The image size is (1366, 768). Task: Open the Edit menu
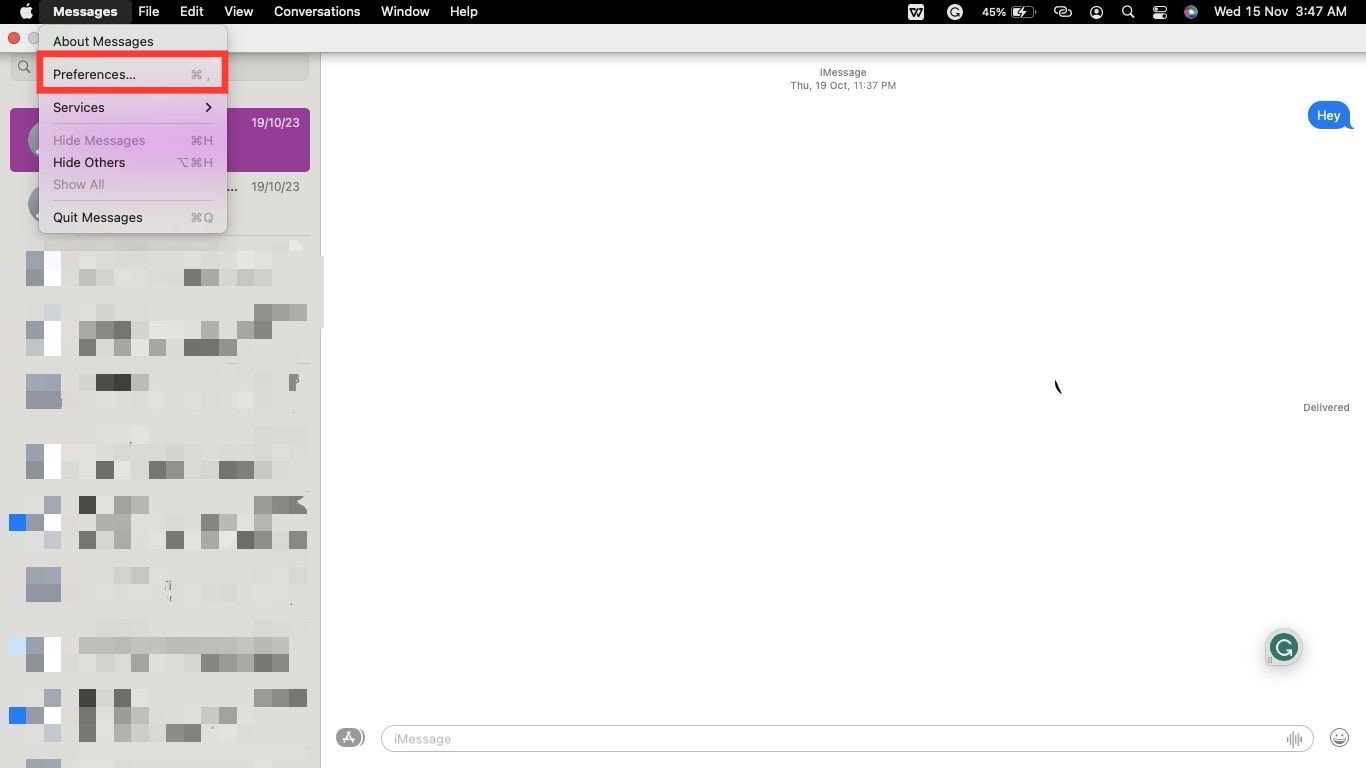tap(191, 12)
